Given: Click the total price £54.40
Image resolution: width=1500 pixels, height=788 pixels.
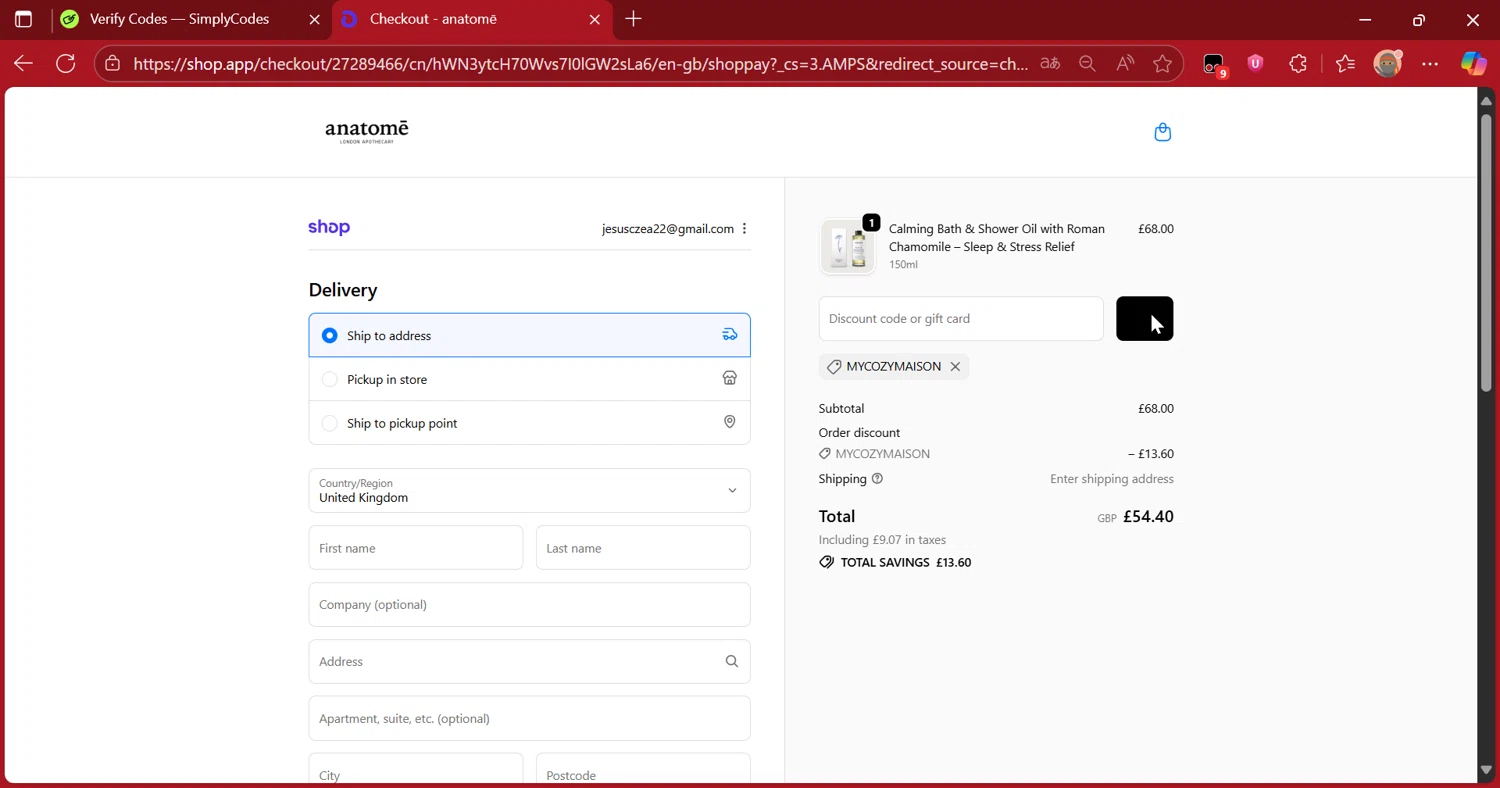Looking at the screenshot, I should coord(1148,517).
